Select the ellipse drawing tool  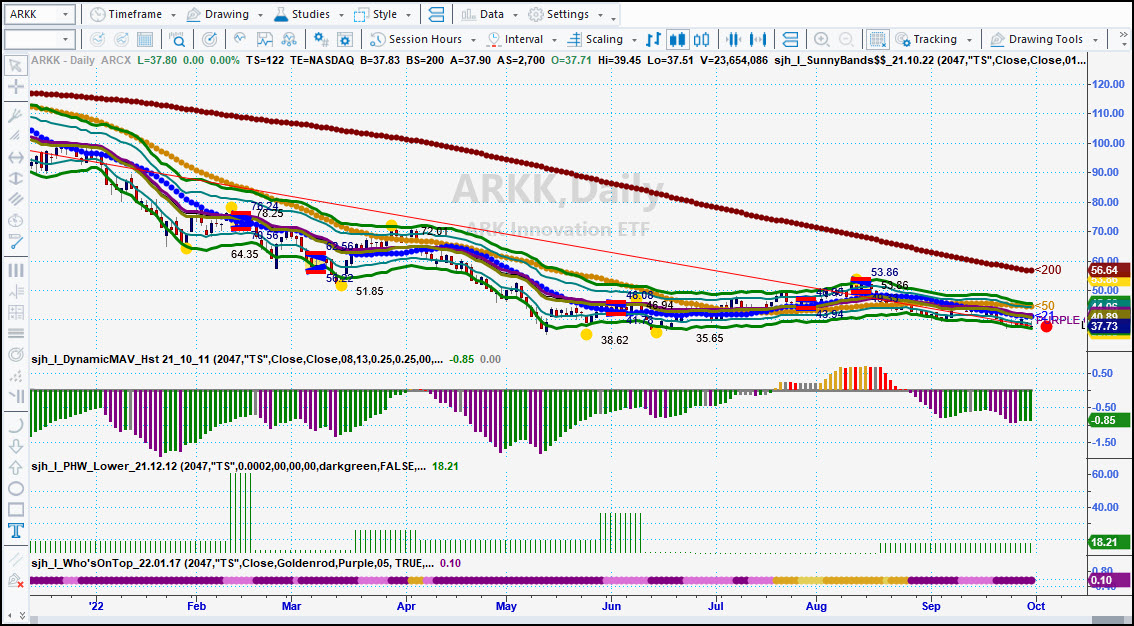[x=14, y=489]
